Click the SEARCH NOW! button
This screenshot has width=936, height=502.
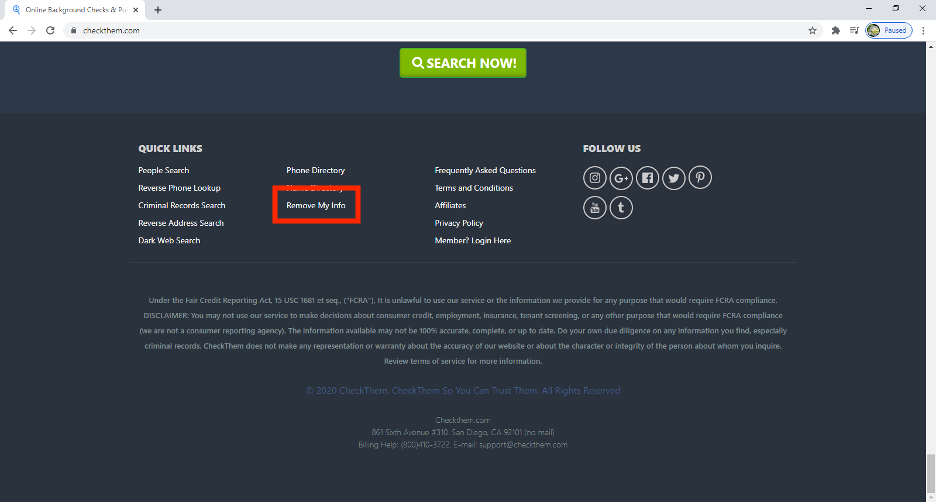coord(463,63)
